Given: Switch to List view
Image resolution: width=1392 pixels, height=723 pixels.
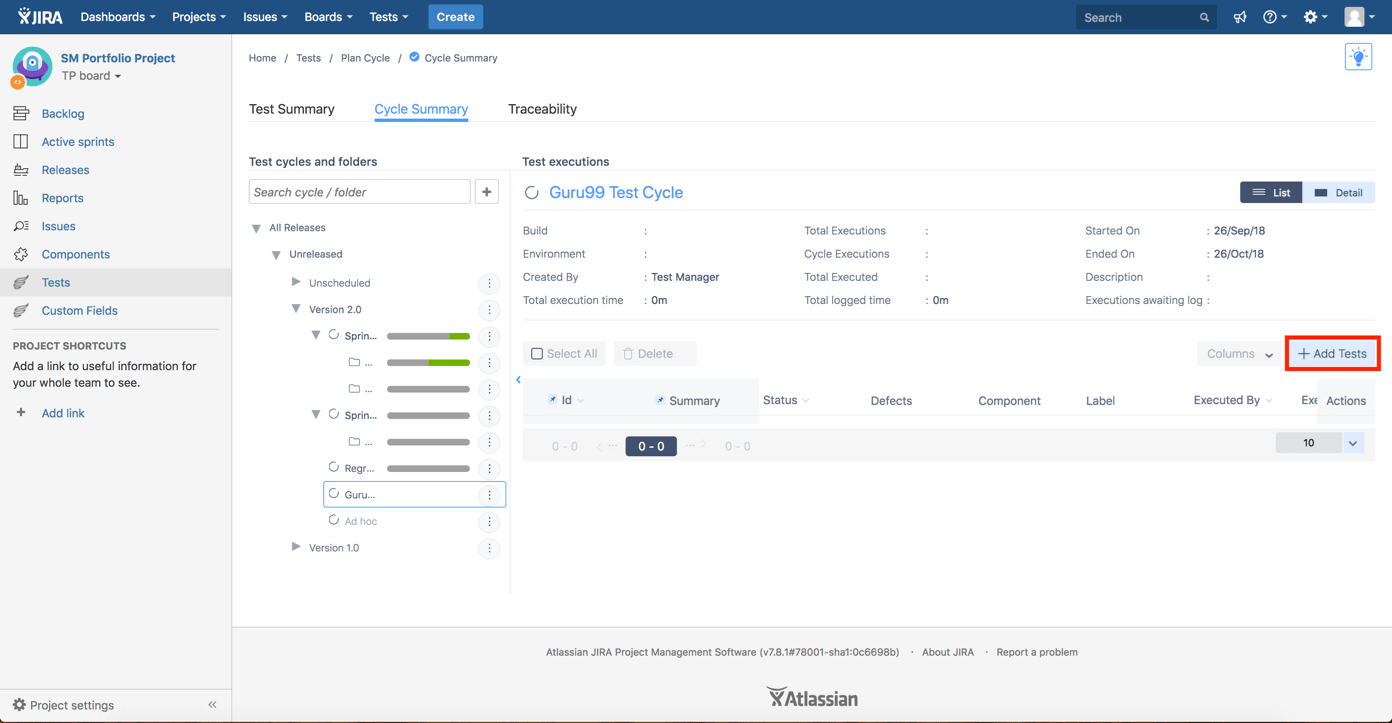Looking at the screenshot, I should 1271,193.
